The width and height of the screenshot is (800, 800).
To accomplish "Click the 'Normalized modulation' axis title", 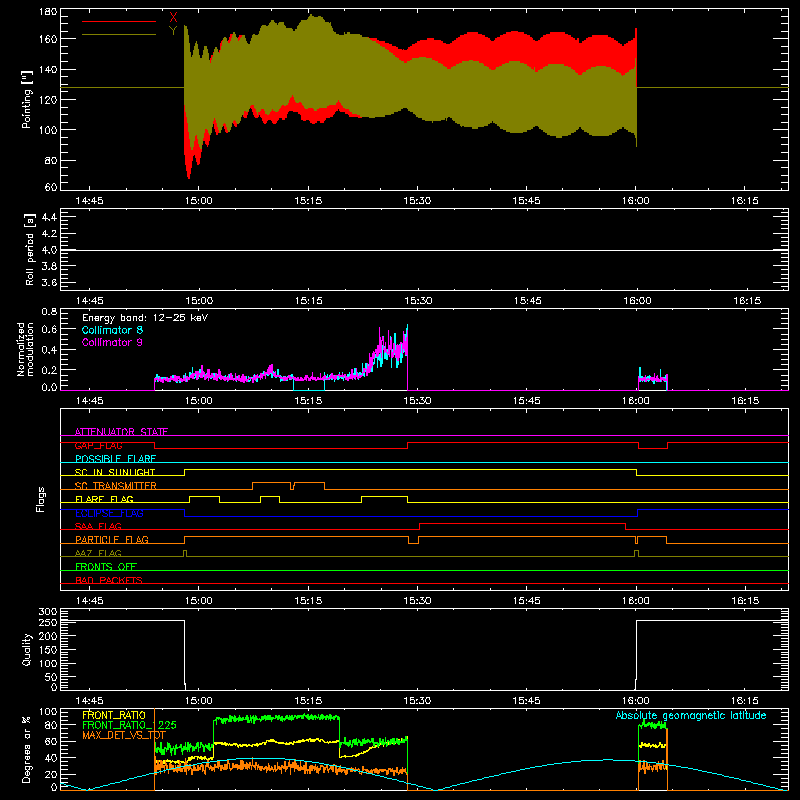I will [x=25, y=349].
